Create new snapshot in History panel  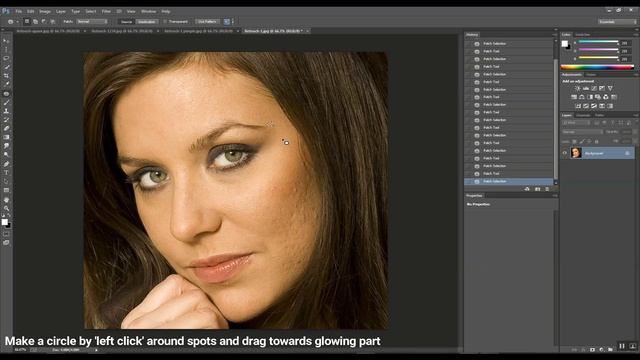(x=537, y=189)
